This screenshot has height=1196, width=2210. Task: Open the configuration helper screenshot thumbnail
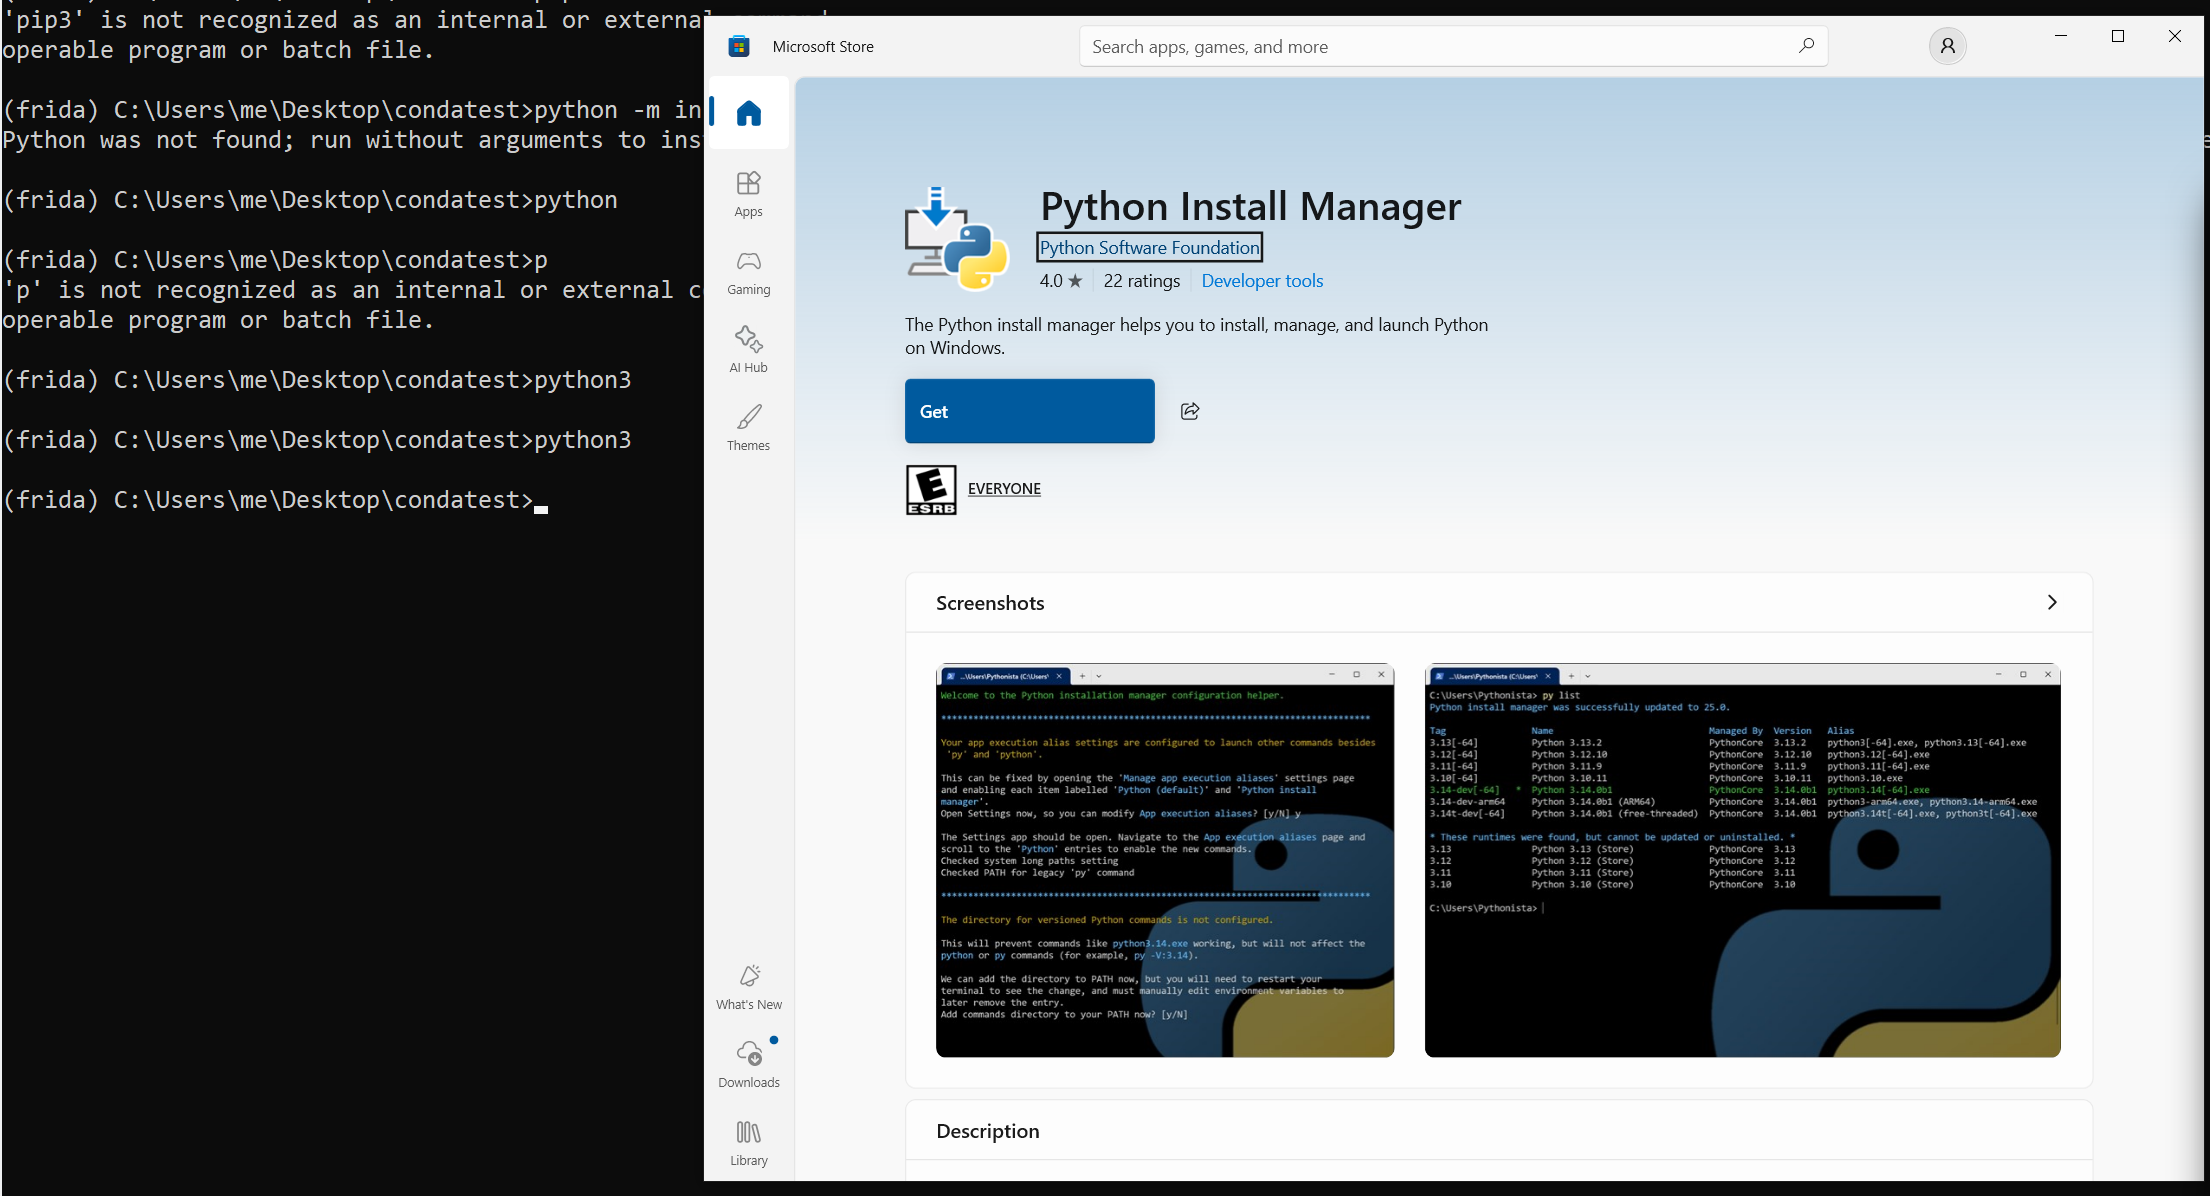click(x=1165, y=860)
